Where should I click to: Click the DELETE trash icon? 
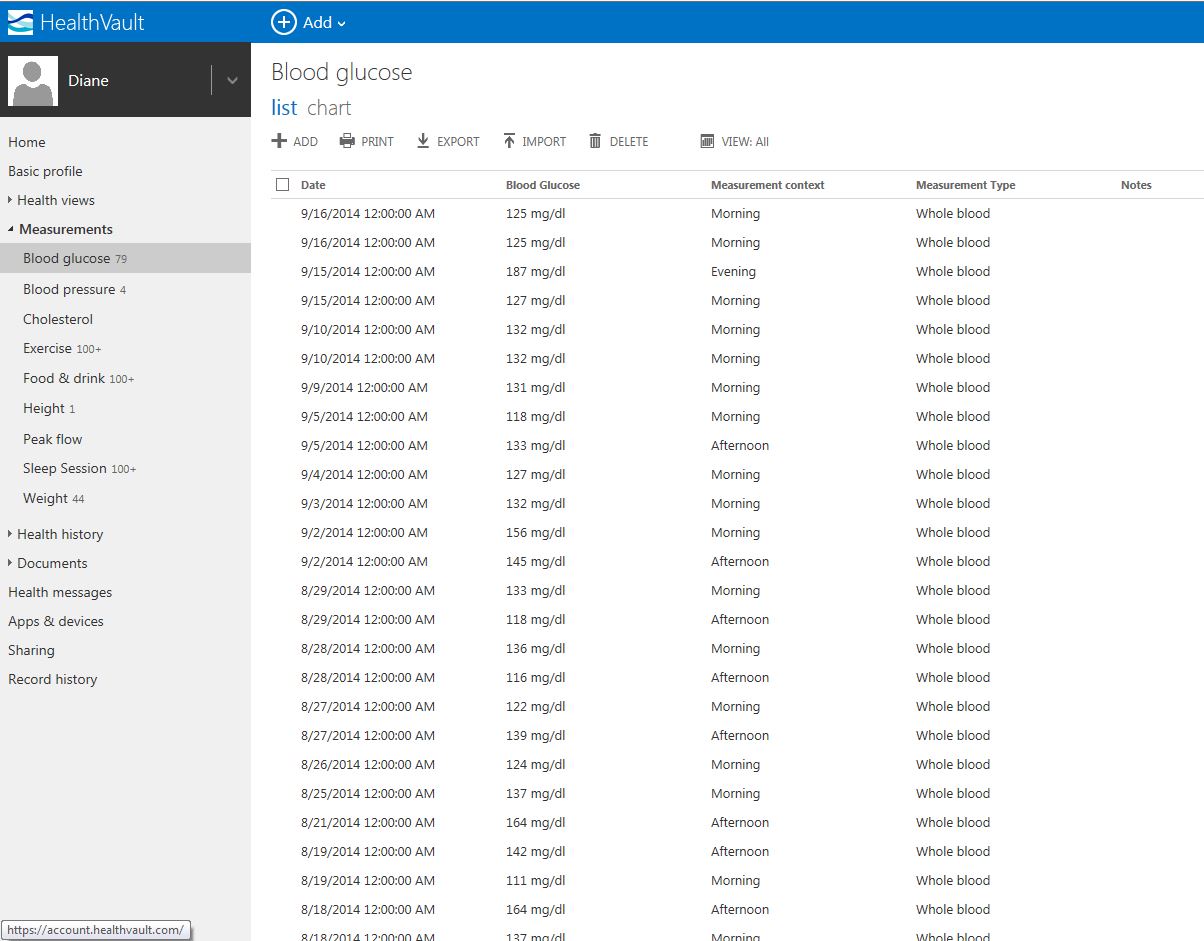(596, 141)
